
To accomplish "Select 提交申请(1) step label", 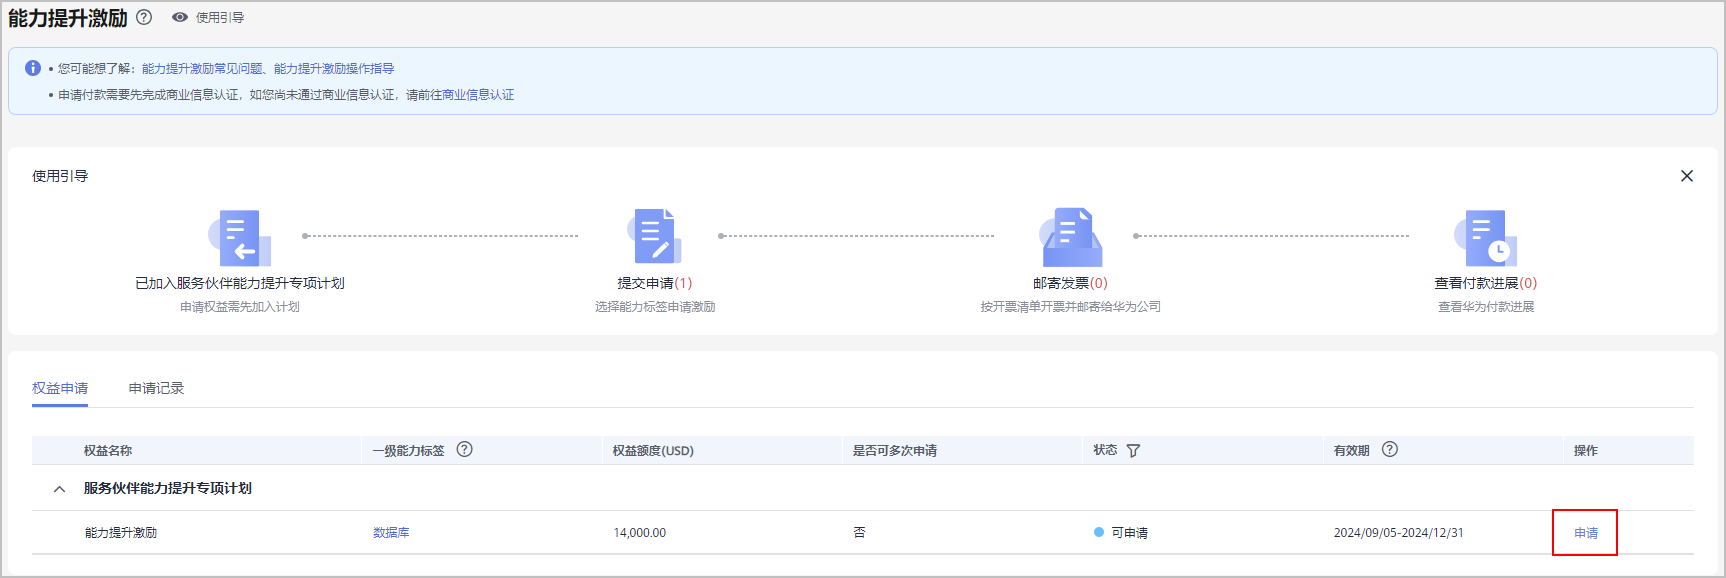I will 655,283.
